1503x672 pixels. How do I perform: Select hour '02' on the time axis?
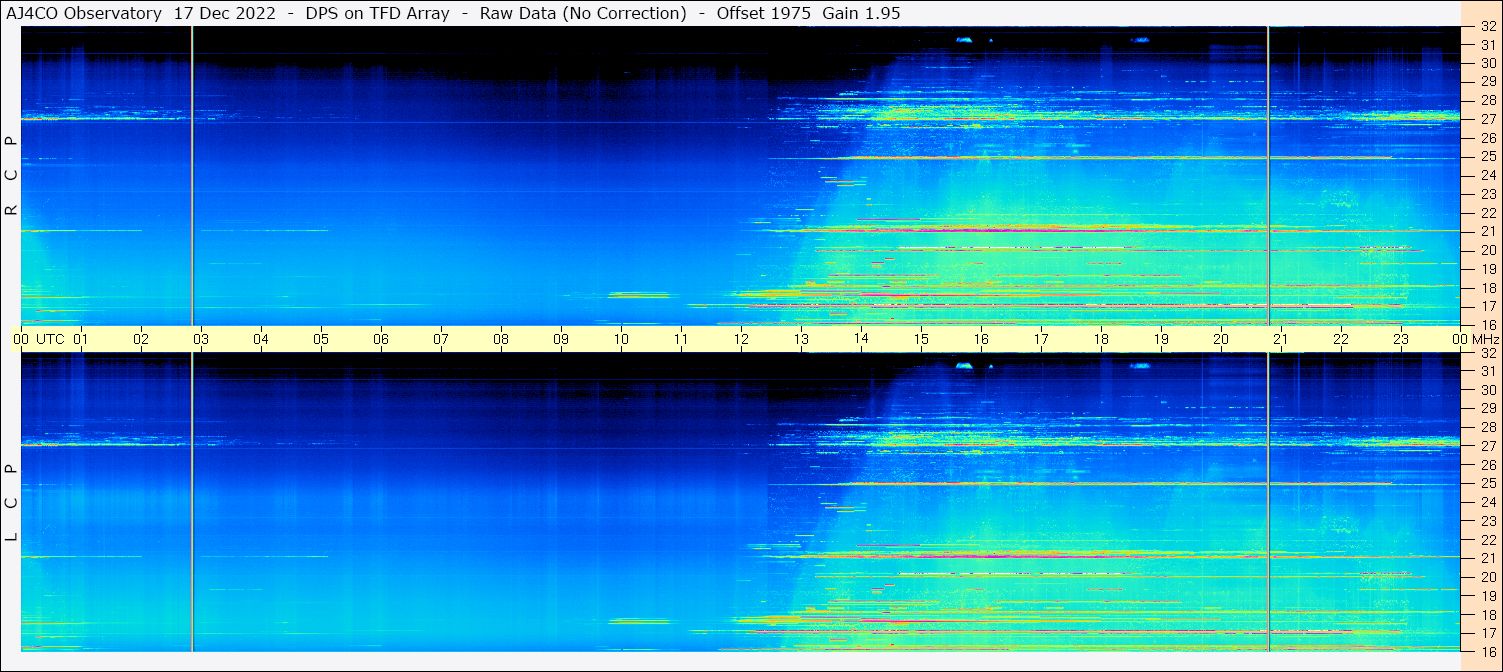[x=141, y=339]
